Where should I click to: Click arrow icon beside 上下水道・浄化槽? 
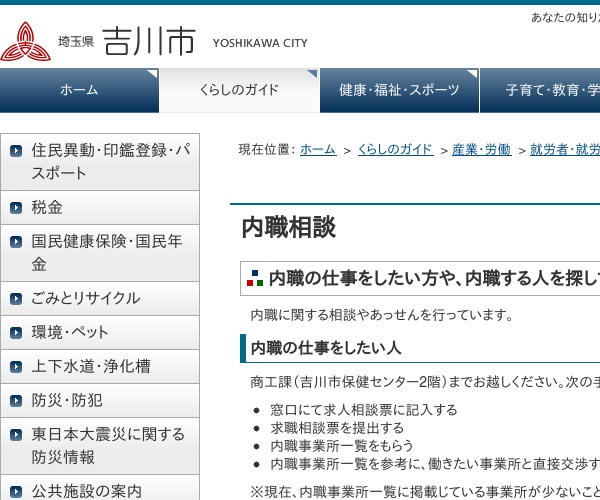pyautogui.click(x=16, y=367)
